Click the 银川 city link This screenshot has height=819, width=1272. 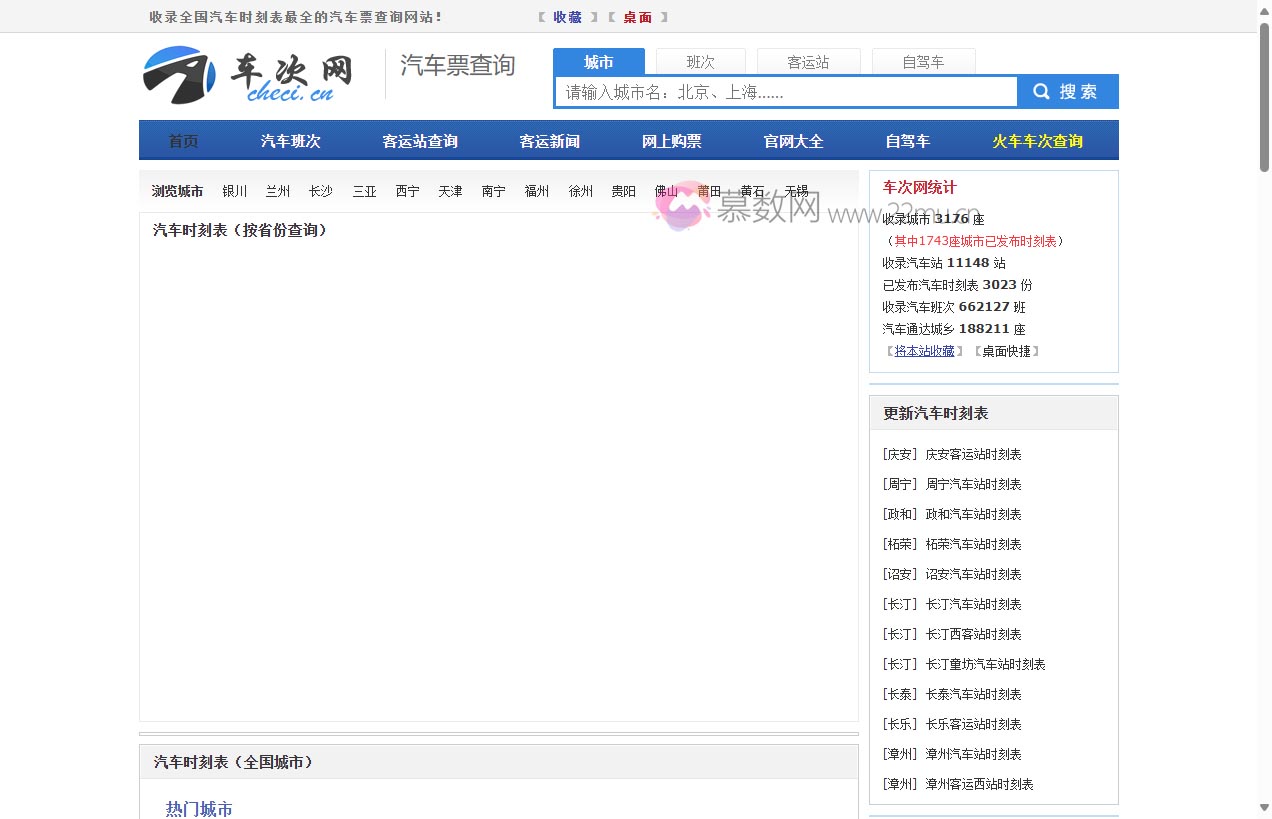pos(234,191)
